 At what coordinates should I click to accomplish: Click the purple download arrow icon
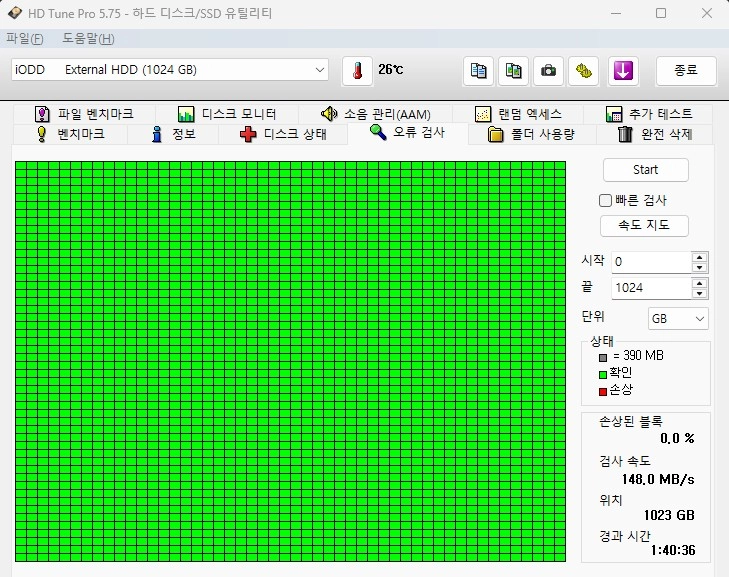623,71
